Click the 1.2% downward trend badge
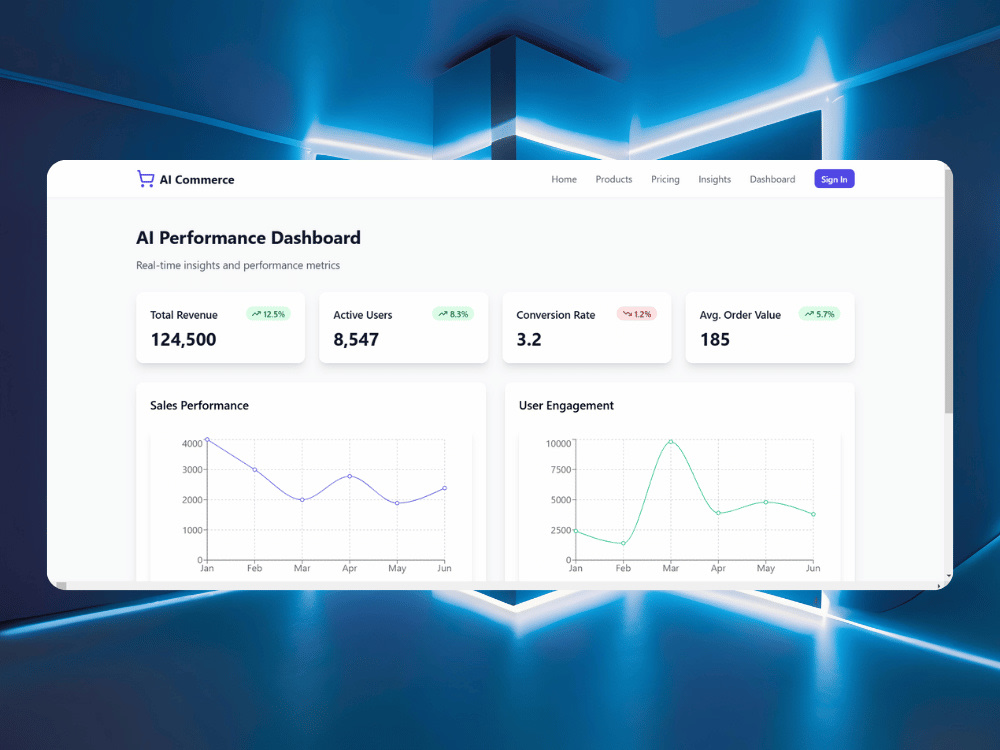The image size is (1000, 750). coord(636,314)
